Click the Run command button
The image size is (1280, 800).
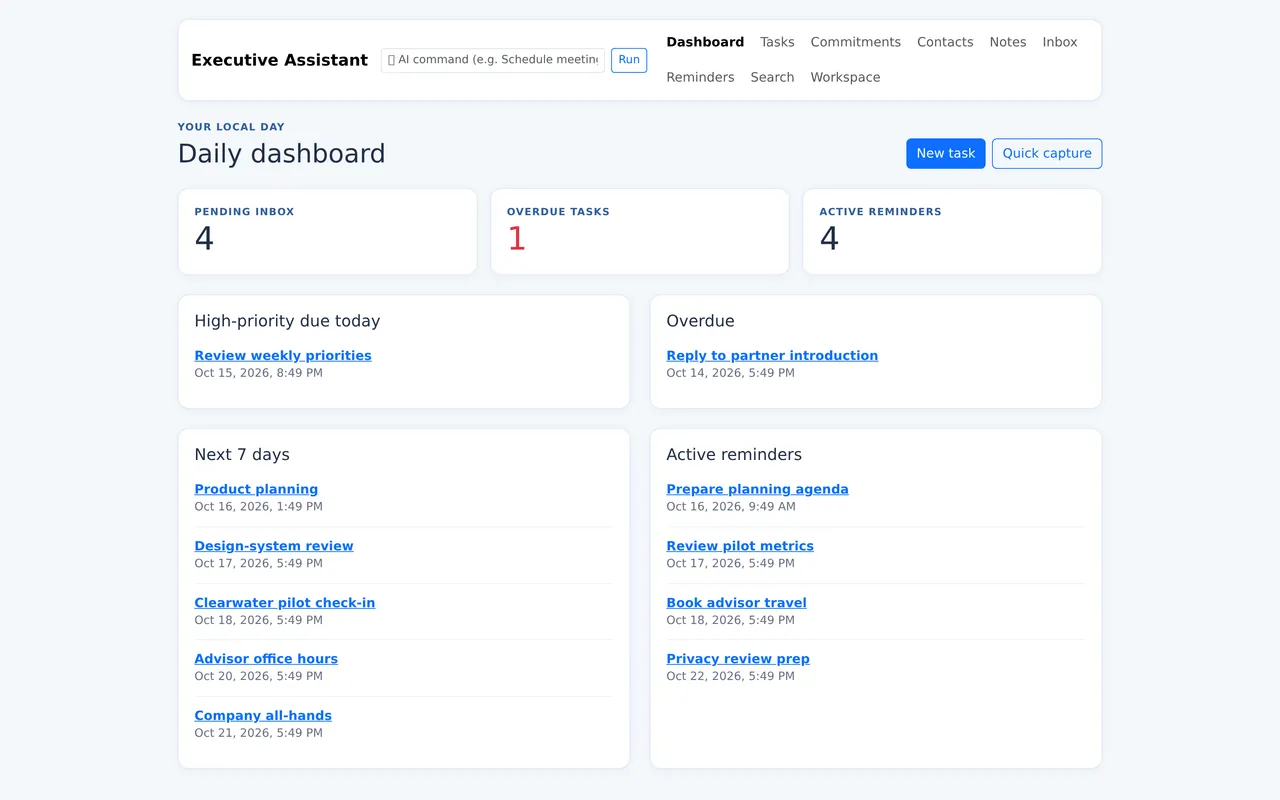coord(629,60)
